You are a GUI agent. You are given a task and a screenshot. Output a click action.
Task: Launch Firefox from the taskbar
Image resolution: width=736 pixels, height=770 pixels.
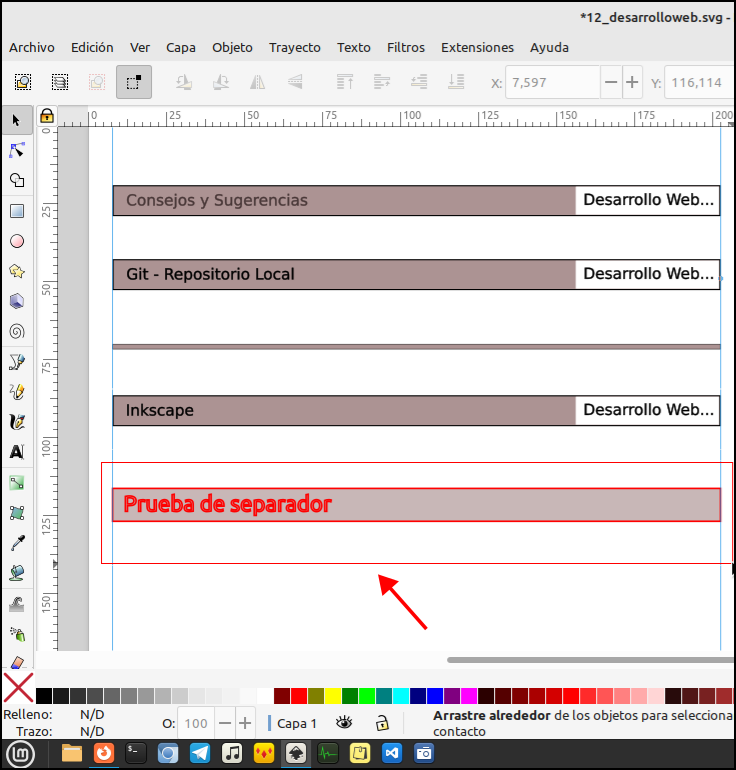(x=104, y=753)
